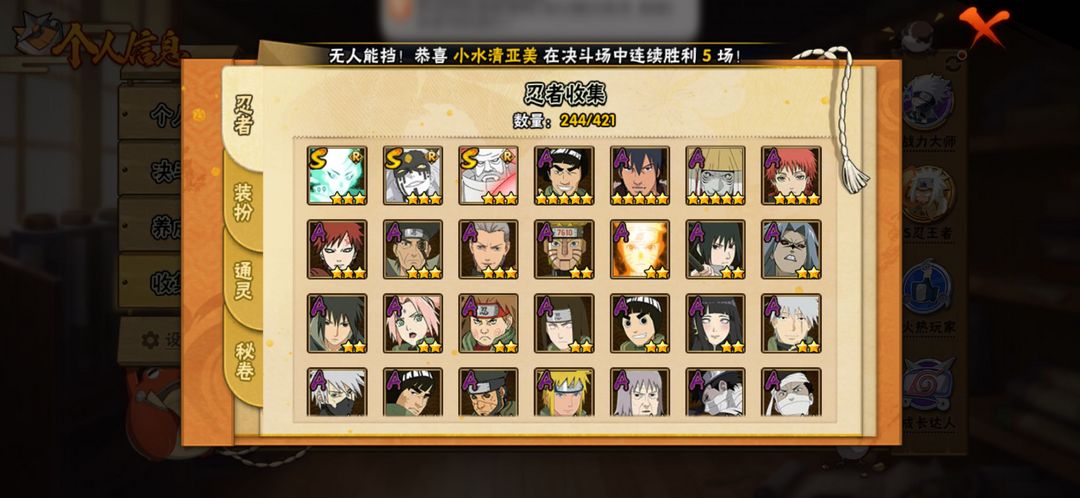Switch to the 装扮 tab

tap(243, 202)
